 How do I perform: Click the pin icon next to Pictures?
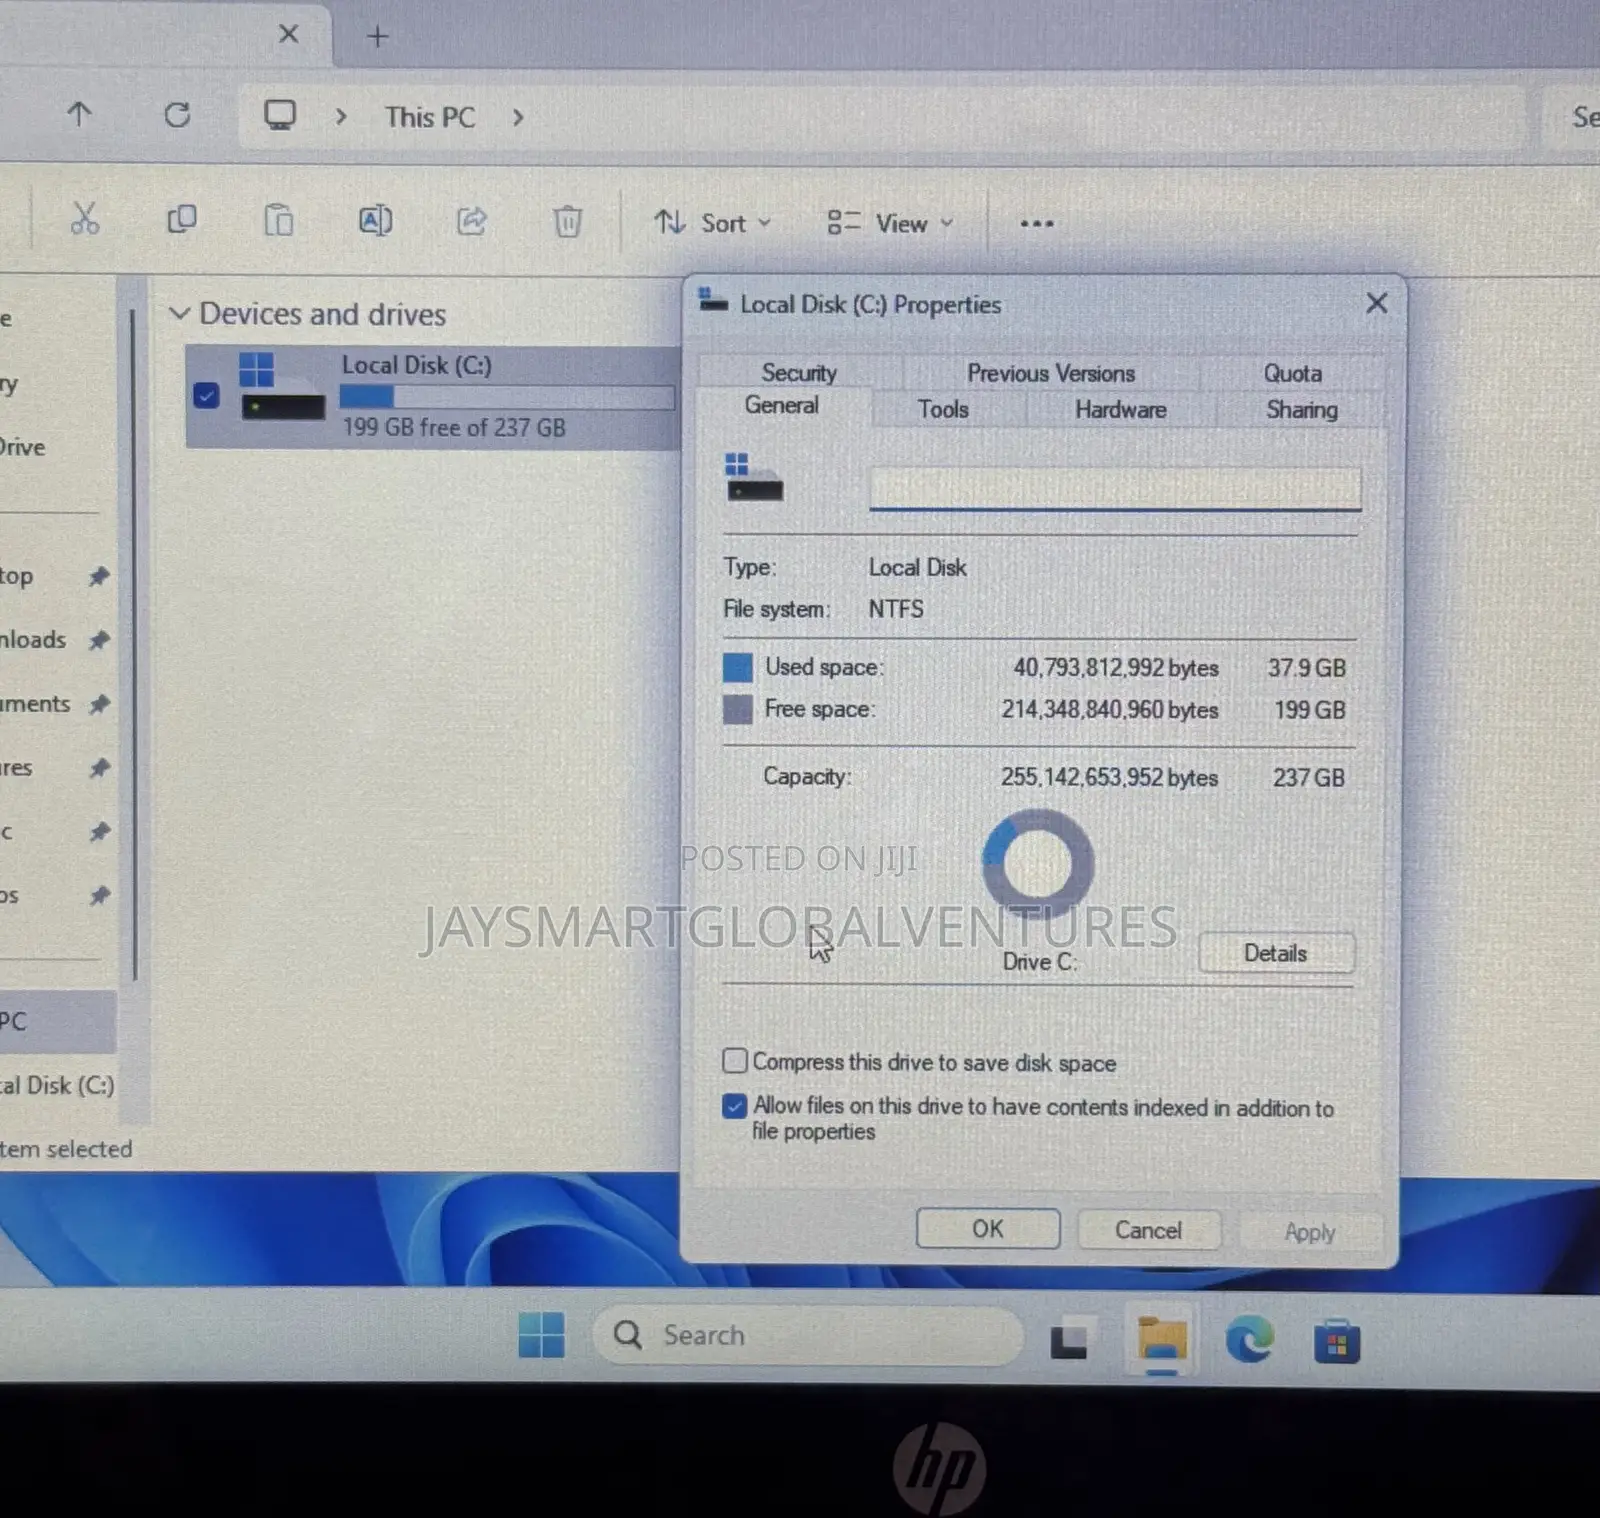[x=99, y=768]
